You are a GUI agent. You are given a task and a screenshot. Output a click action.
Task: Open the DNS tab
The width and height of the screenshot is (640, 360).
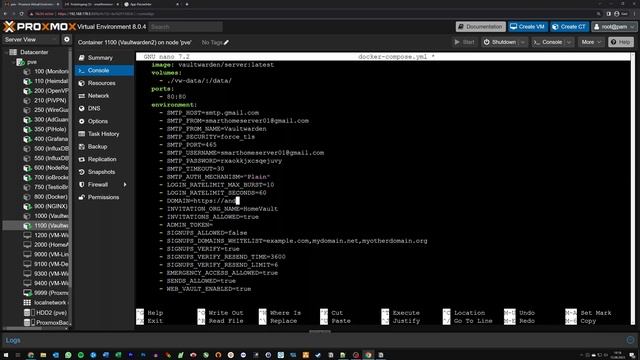tap(94, 109)
